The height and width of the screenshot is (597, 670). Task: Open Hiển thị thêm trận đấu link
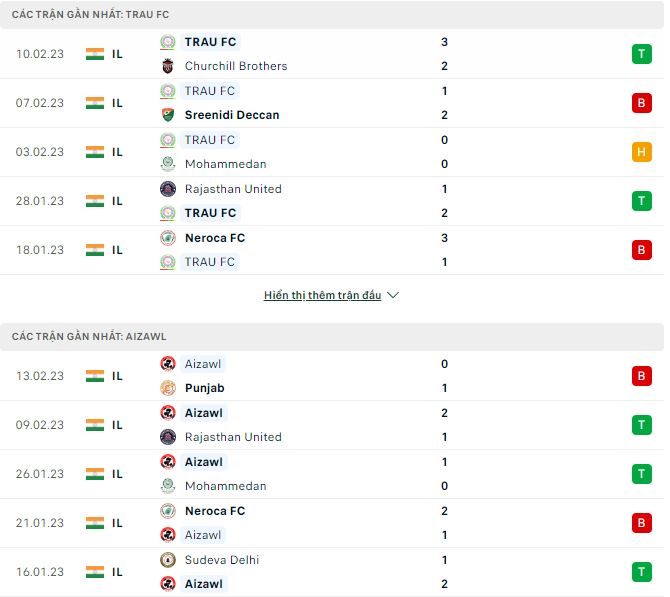[322, 296]
